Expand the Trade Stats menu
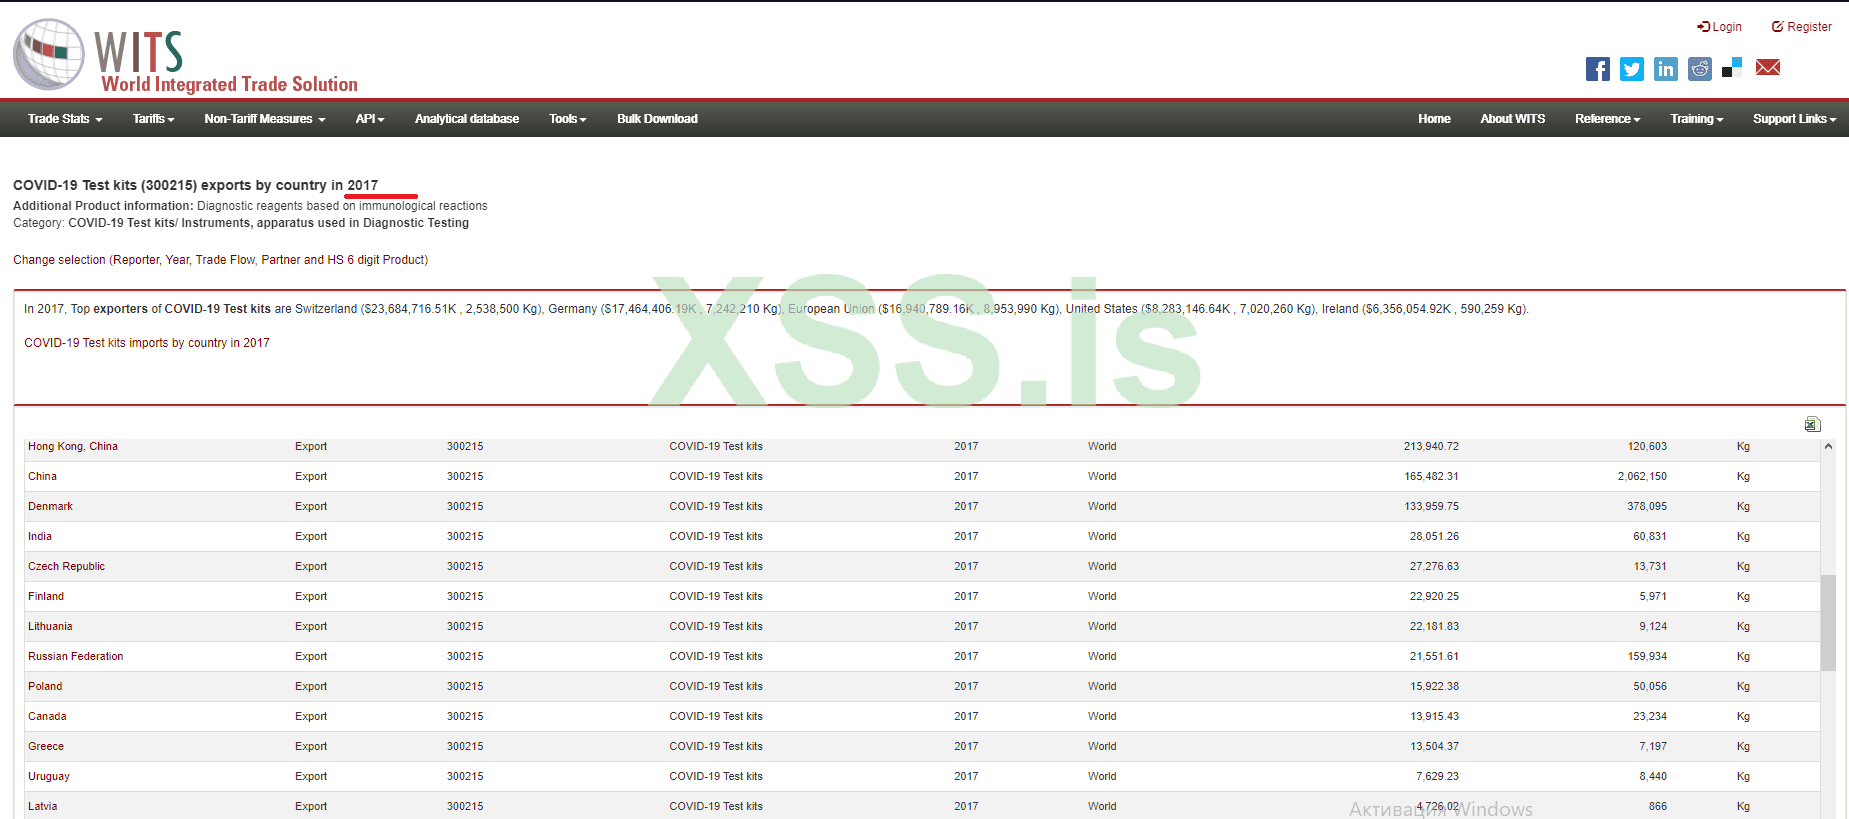The width and height of the screenshot is (1849, 819). pos(65,119)
